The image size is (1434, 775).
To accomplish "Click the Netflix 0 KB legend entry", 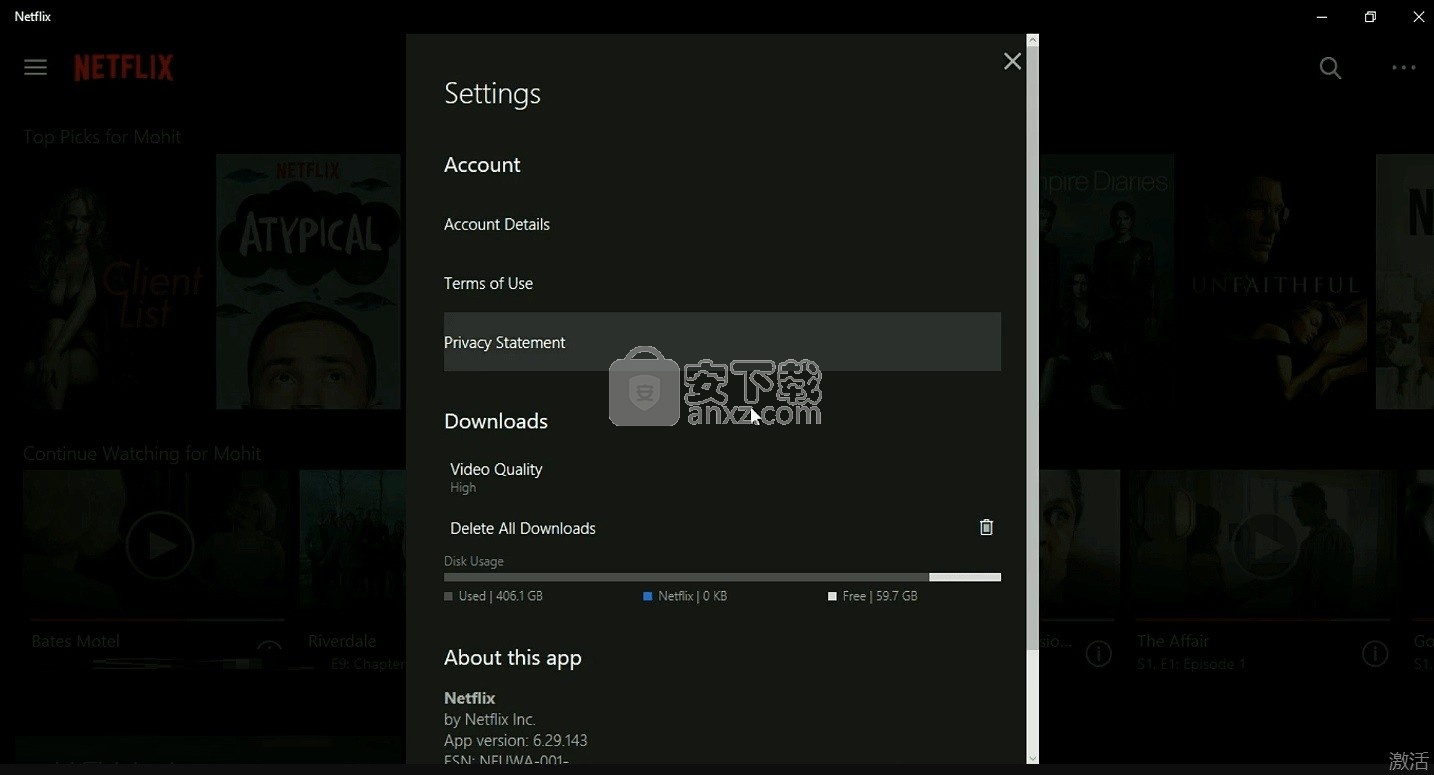I will 685,596.
